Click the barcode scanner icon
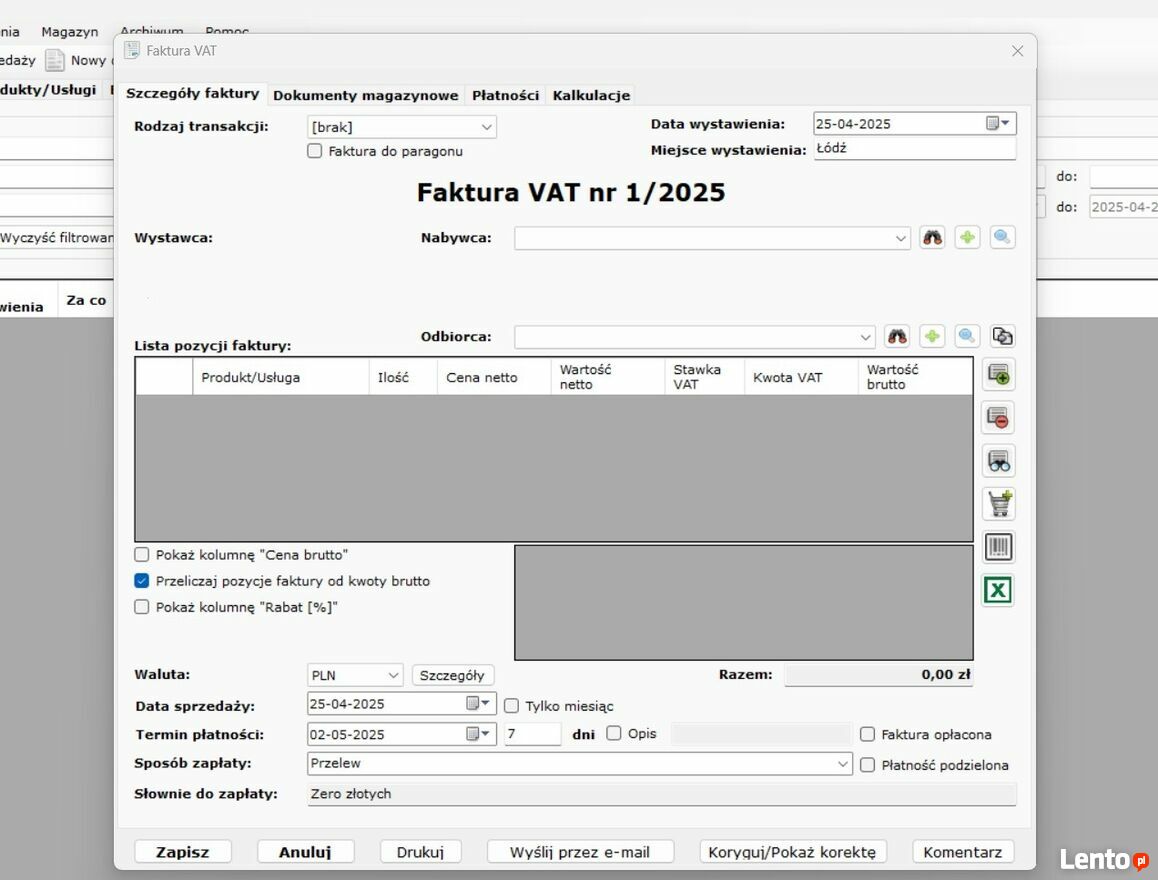Screen dimensions: 1158x880 coord(998,547)
